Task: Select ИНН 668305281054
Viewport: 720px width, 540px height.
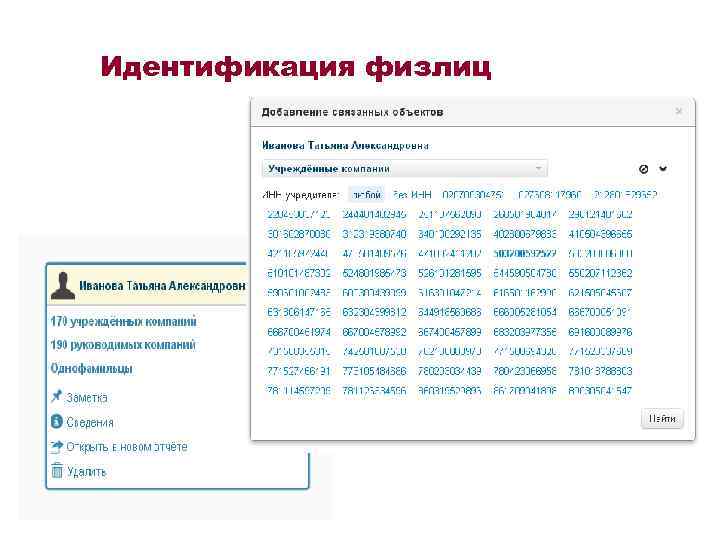Action: click(x=525, y=312)
